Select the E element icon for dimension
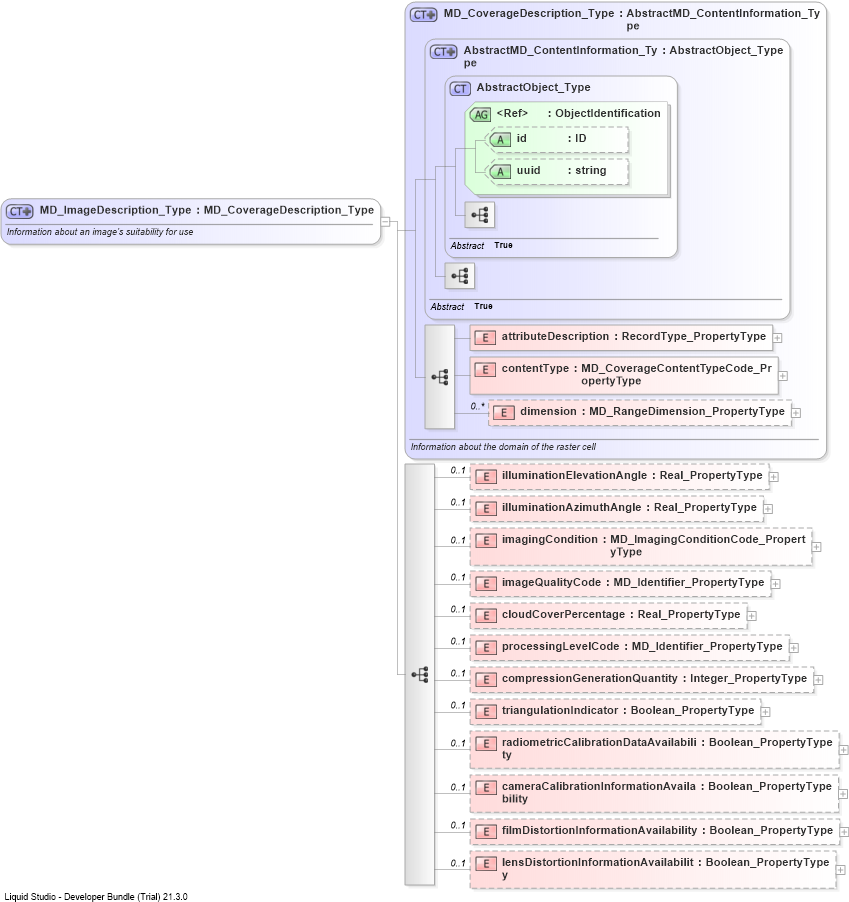This screenshot has width=849, height=902. click(503, 412)
